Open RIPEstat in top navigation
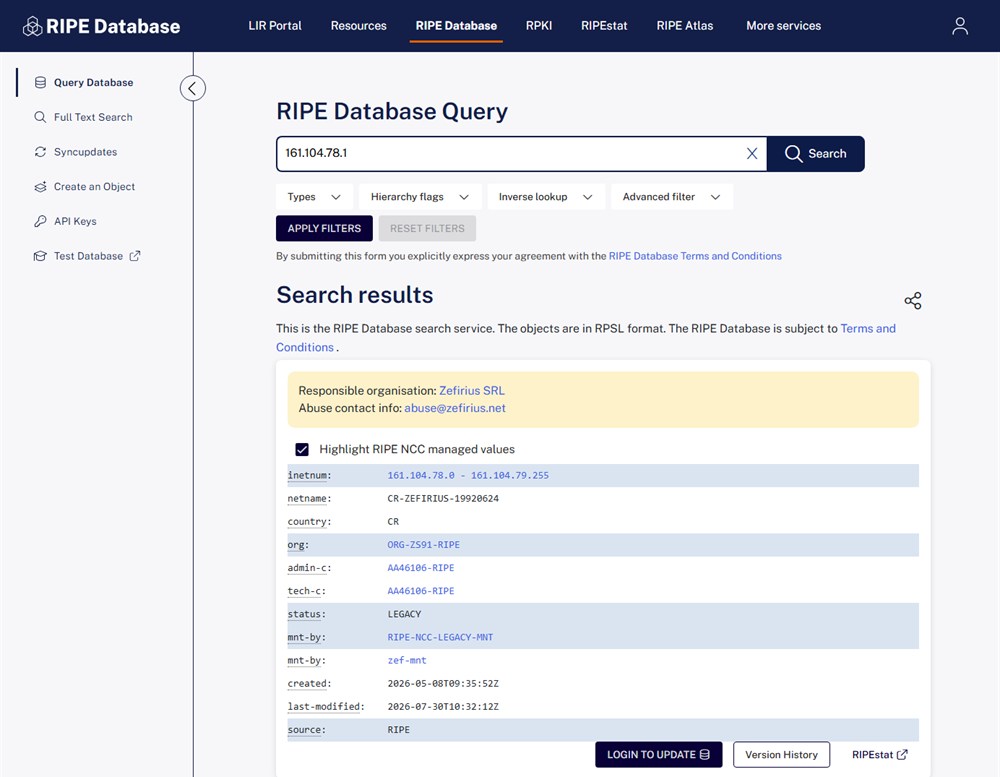This screenshot has width=1000, height=777. [604, 26]
